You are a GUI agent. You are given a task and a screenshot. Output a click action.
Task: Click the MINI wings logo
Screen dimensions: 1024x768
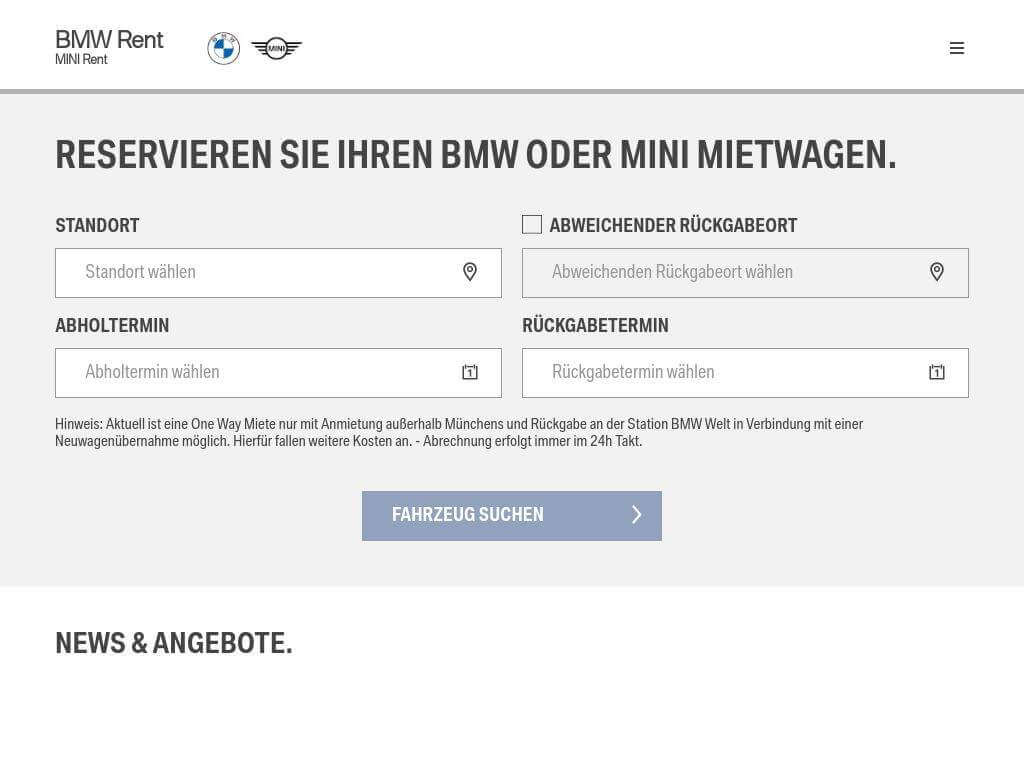point(276,47)
